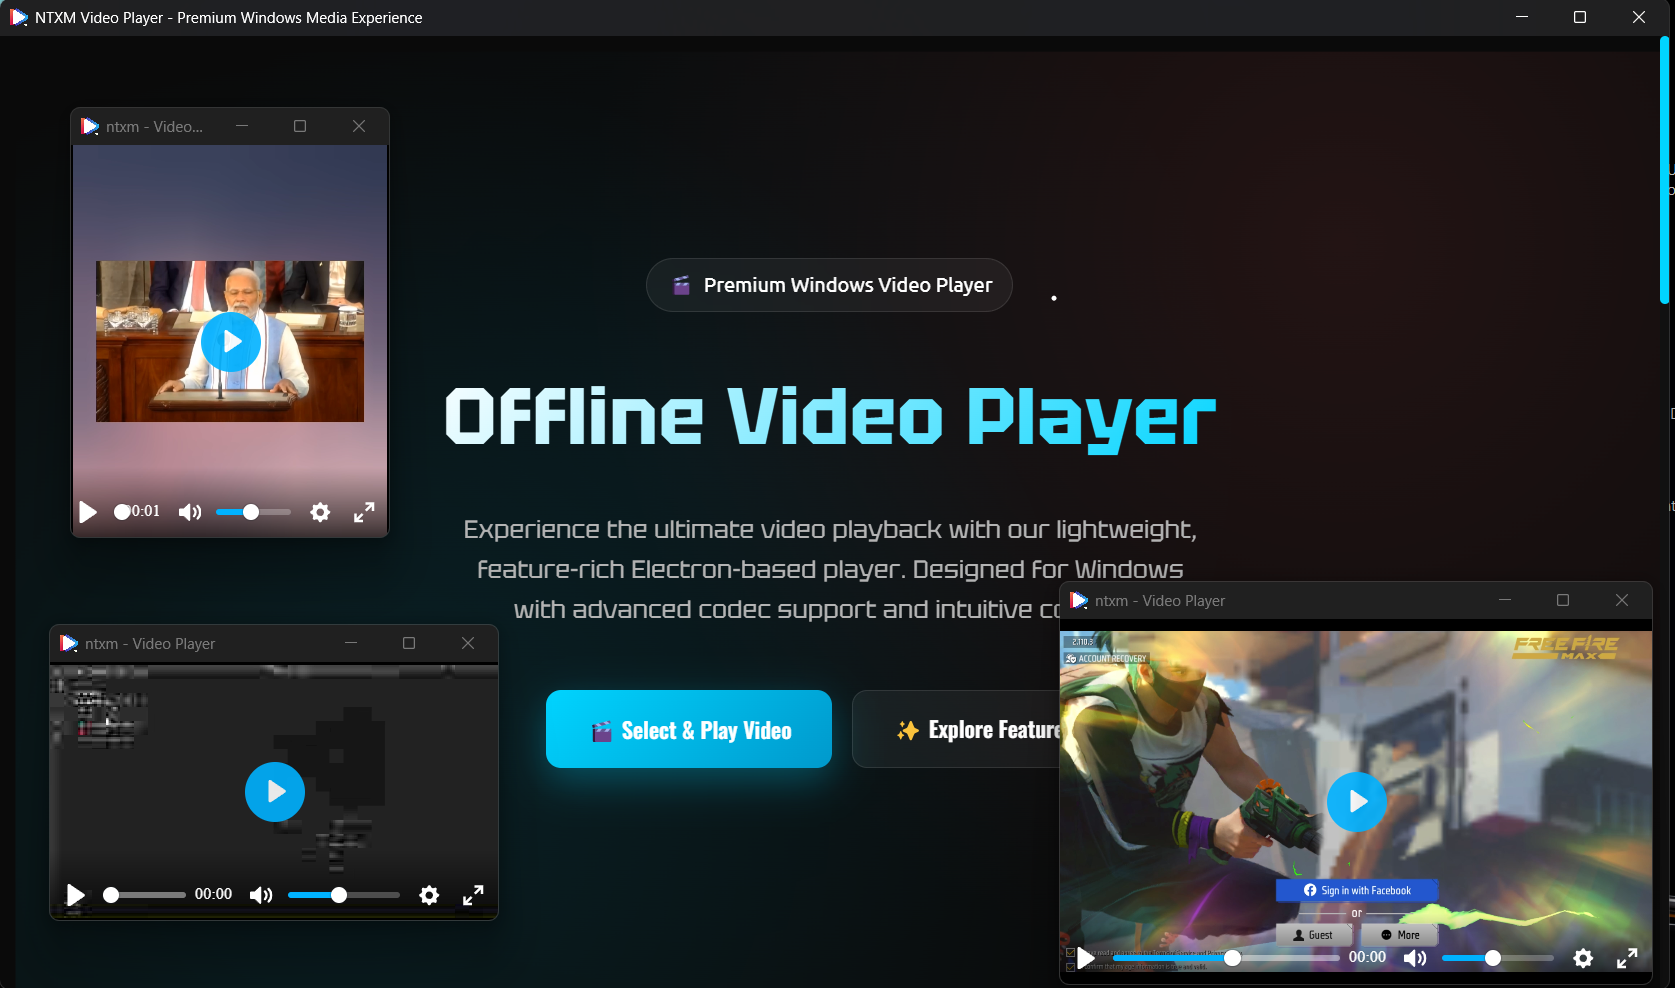The height and width of the screenshot is (988, 1675).
Task: Click the Offline Video Player headline
Action: pyautogui.click(x=830, y=417)
